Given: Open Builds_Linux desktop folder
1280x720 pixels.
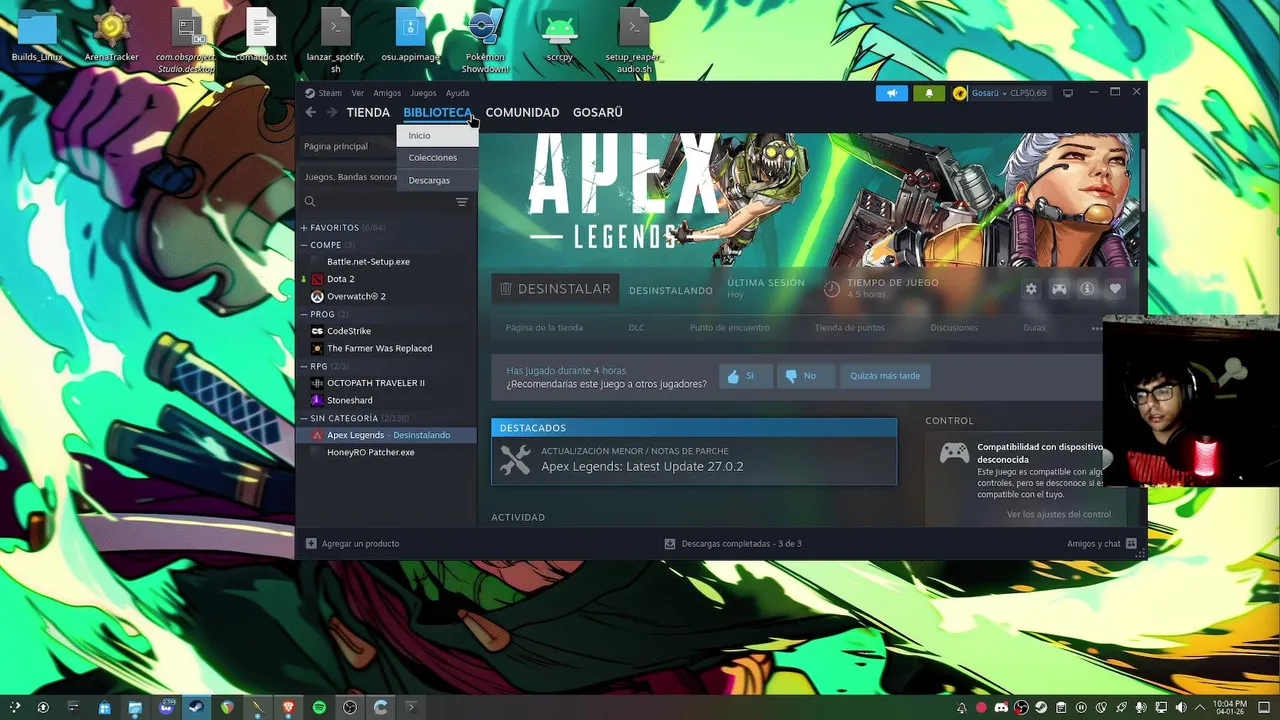Looking at the screenshot, I should 37,37.
